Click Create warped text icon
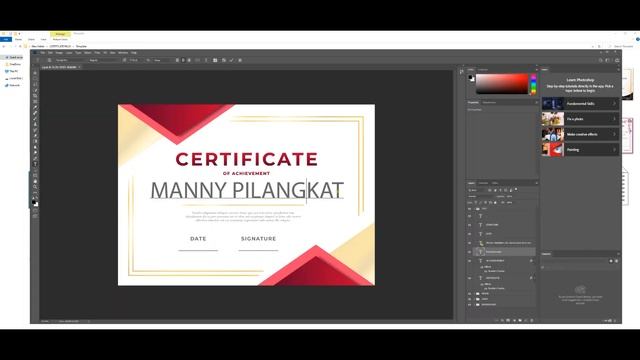The height and width of the screenshot is (360, 640). [x=206, y=60]
